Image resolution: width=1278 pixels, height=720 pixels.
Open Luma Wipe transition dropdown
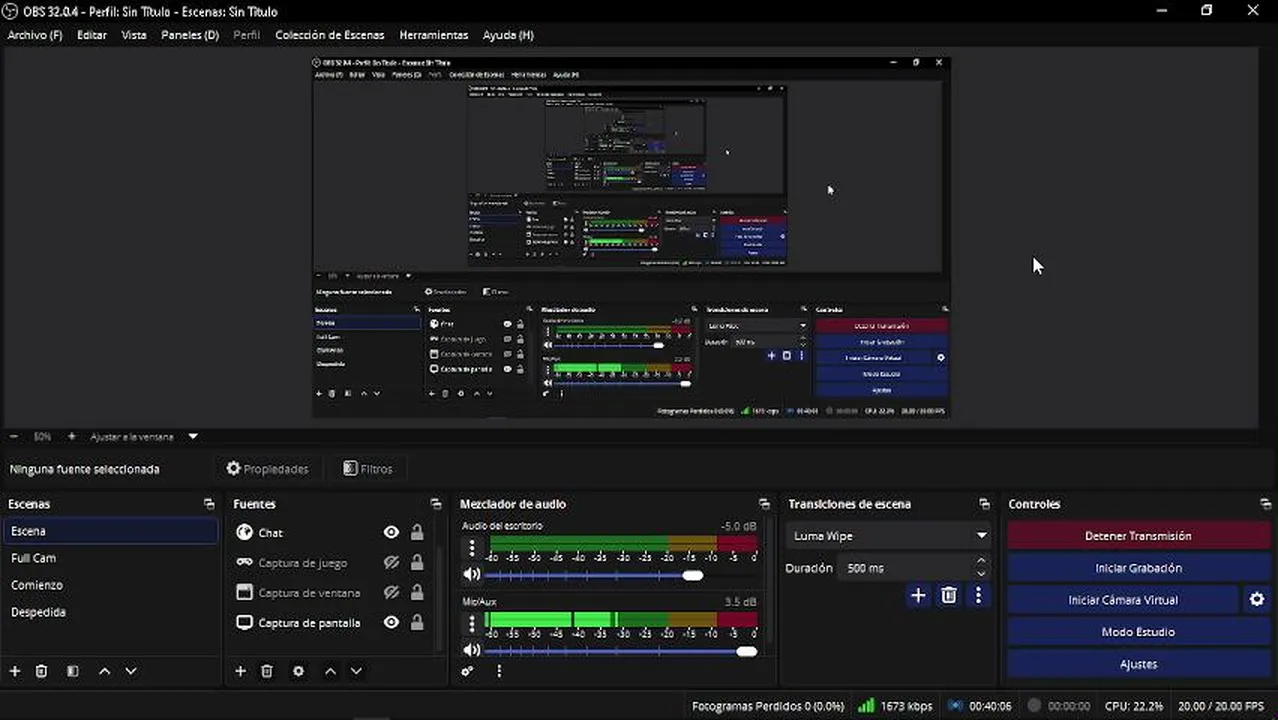click(888, 536)
